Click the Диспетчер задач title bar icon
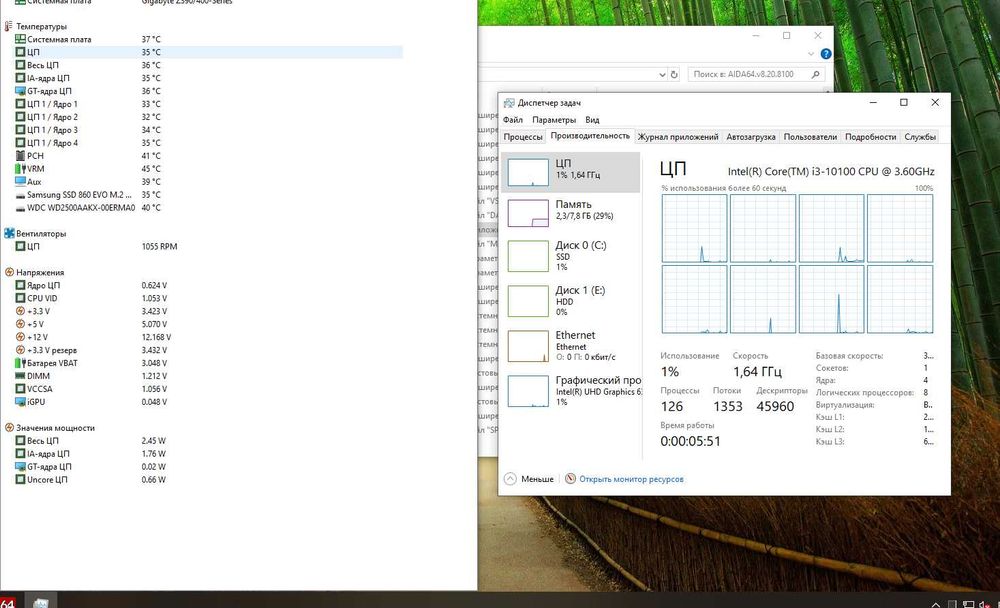 tap(509, 103)
